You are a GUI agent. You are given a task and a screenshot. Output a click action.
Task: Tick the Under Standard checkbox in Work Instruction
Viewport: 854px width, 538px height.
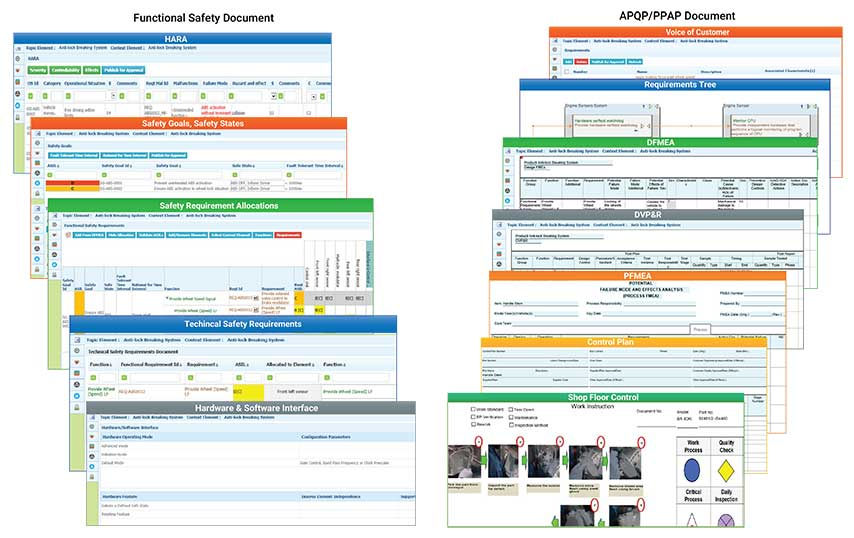[x=473, y=409]
